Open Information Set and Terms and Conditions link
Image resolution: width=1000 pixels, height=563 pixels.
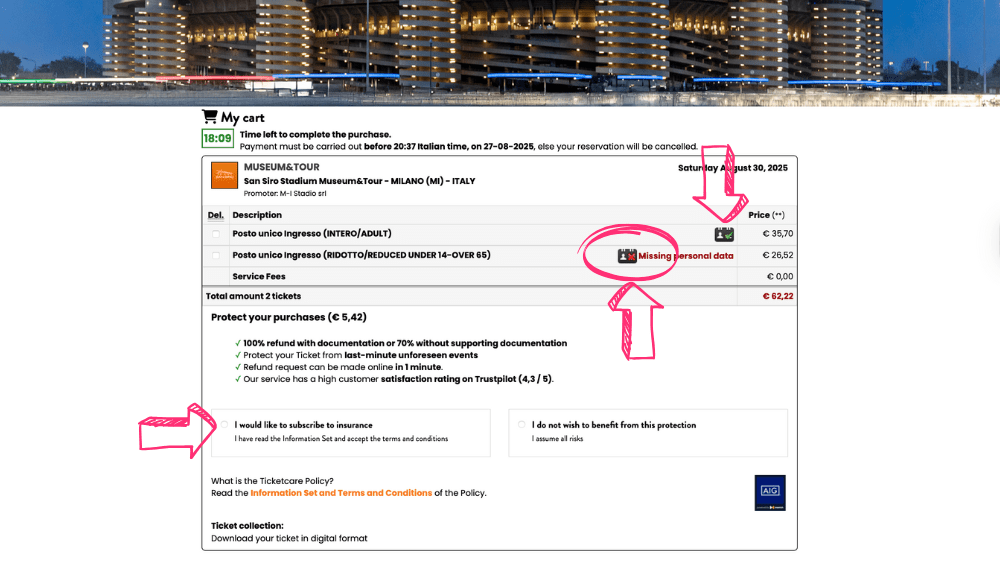tap(341, 493)
